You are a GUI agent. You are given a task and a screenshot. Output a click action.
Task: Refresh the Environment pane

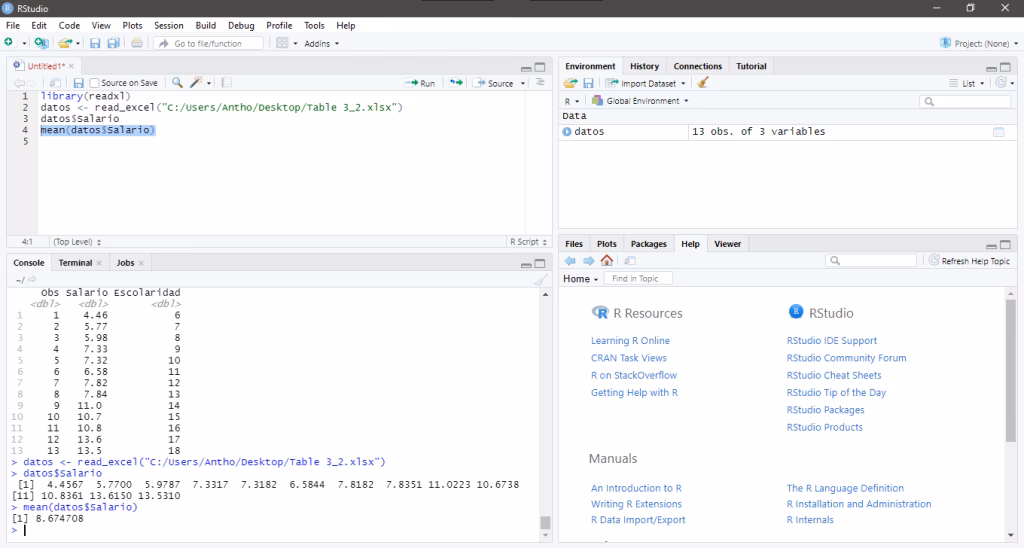[x=1000, y=83]
